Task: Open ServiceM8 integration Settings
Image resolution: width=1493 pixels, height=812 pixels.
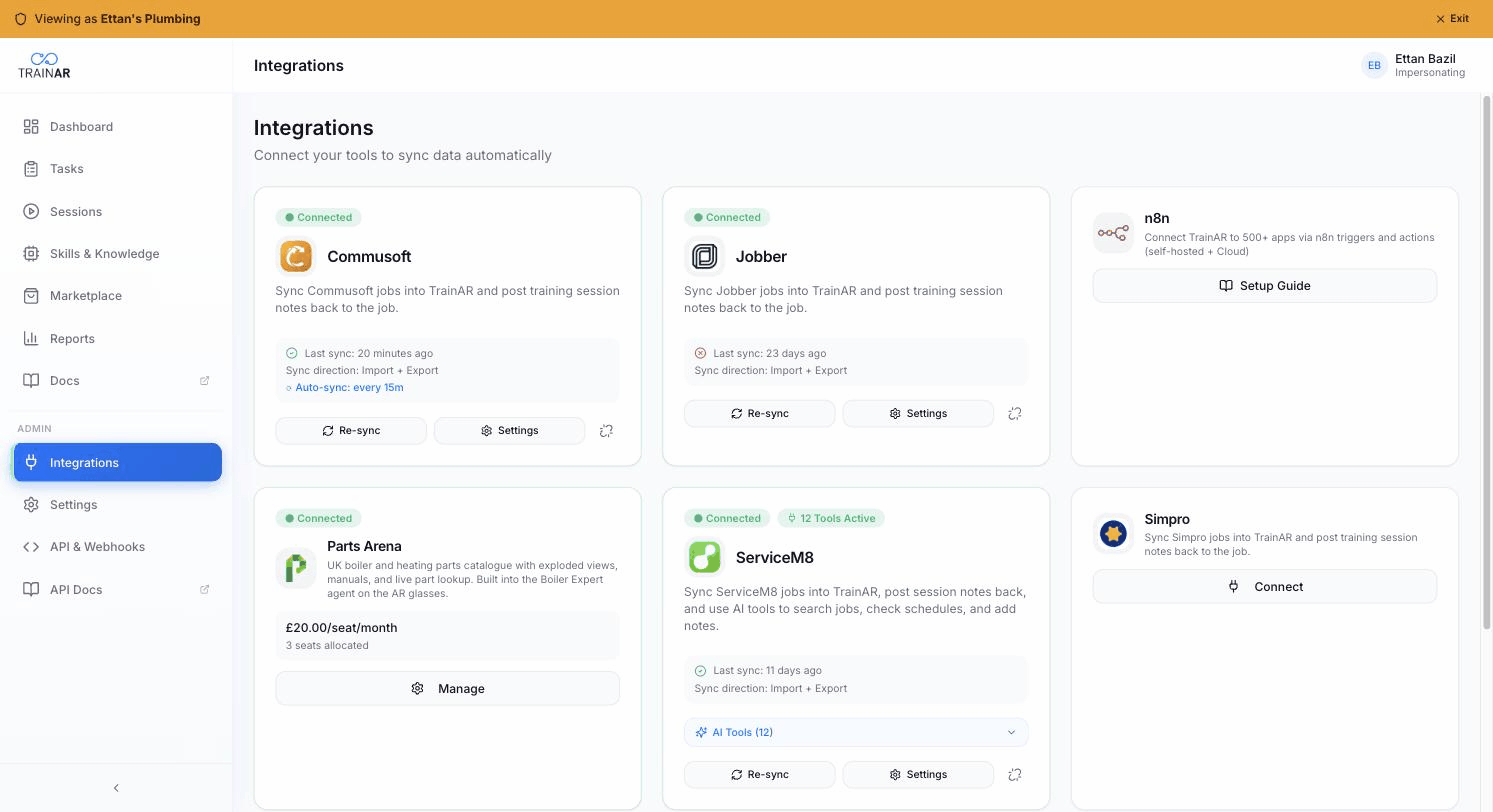Action: (918, 775)
